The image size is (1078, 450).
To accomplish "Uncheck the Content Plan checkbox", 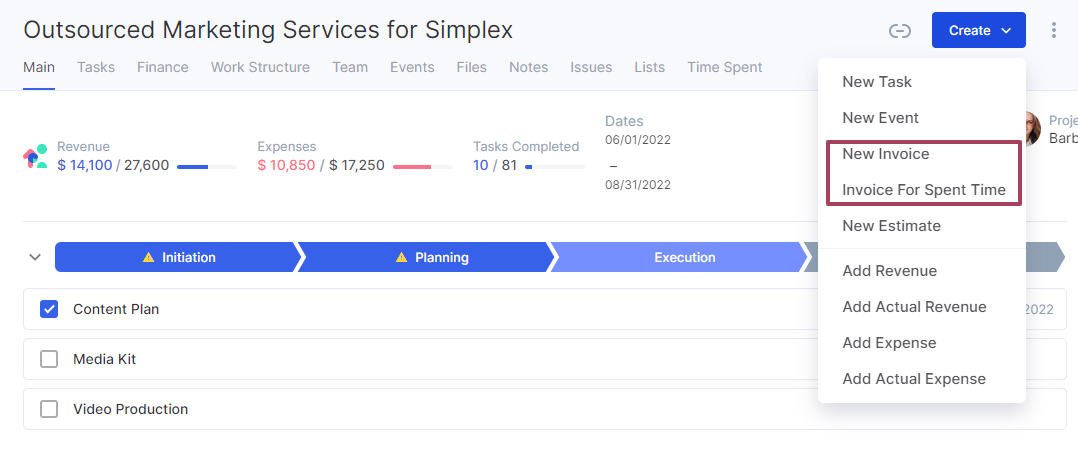I will pyautogui.click(x=49, y=309).
